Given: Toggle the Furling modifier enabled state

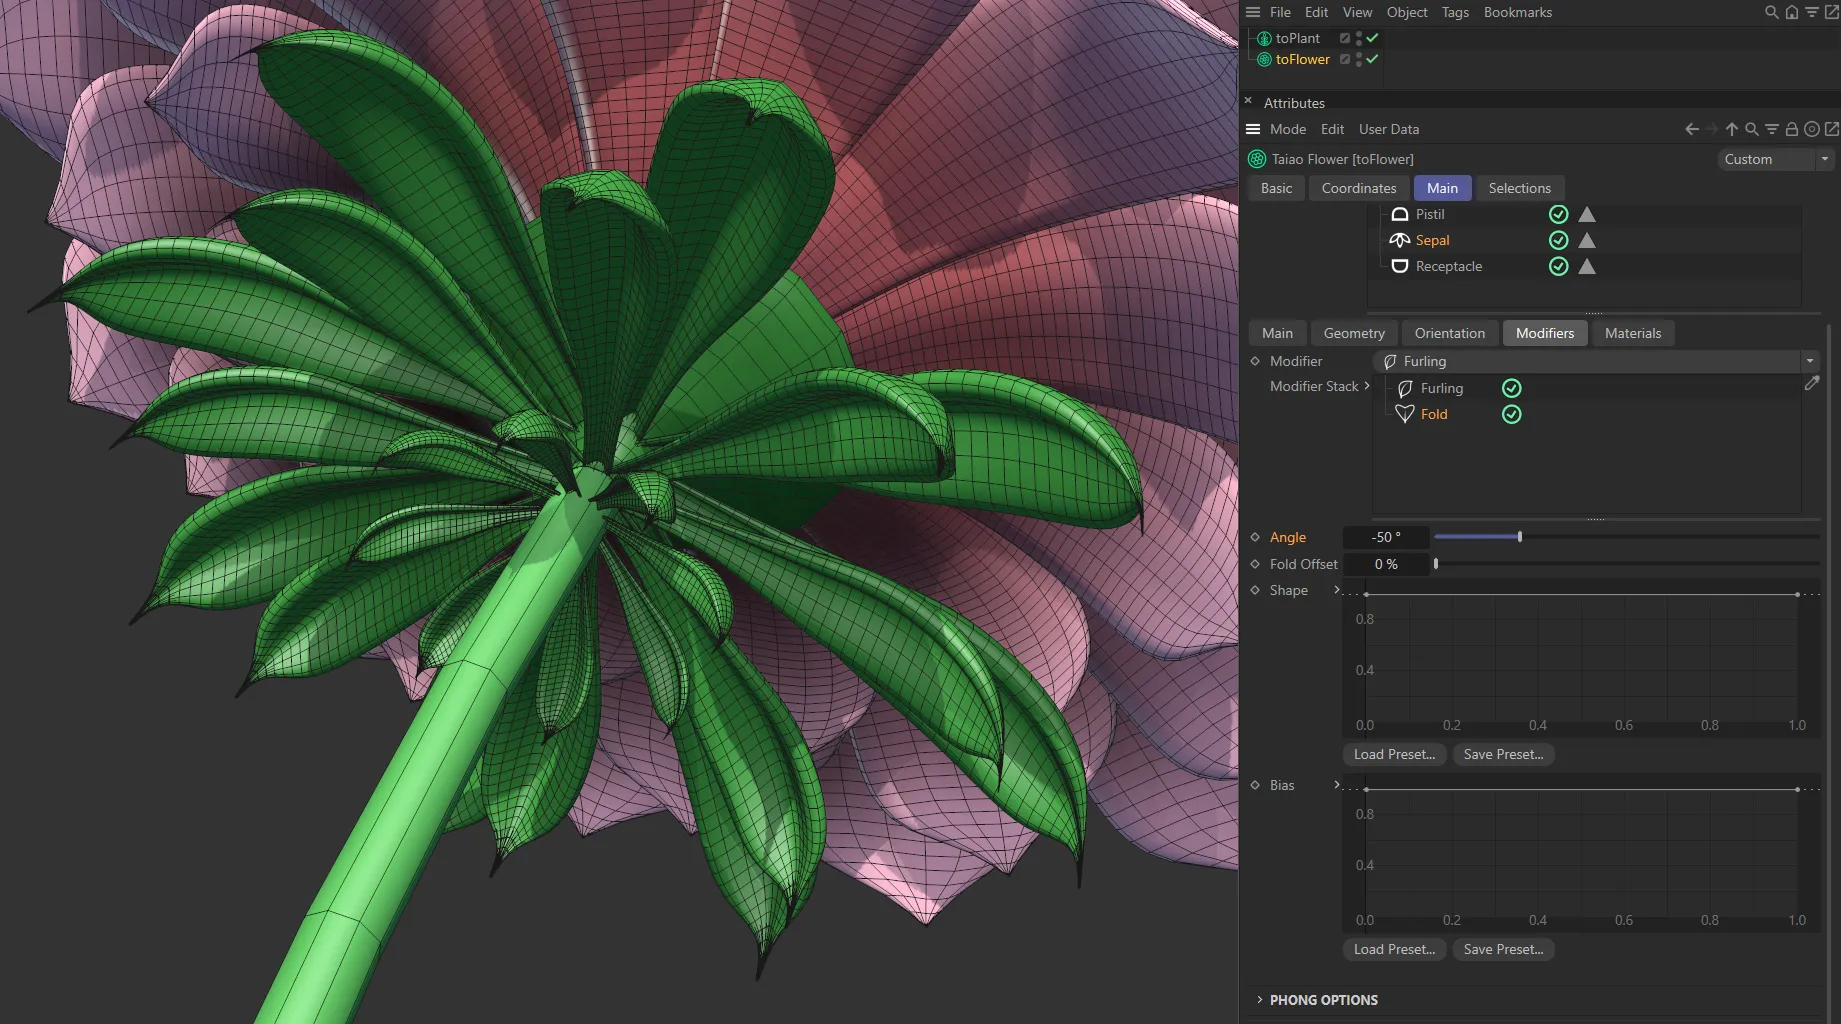Looking at the screenshot, I should tap(1511, 388).
